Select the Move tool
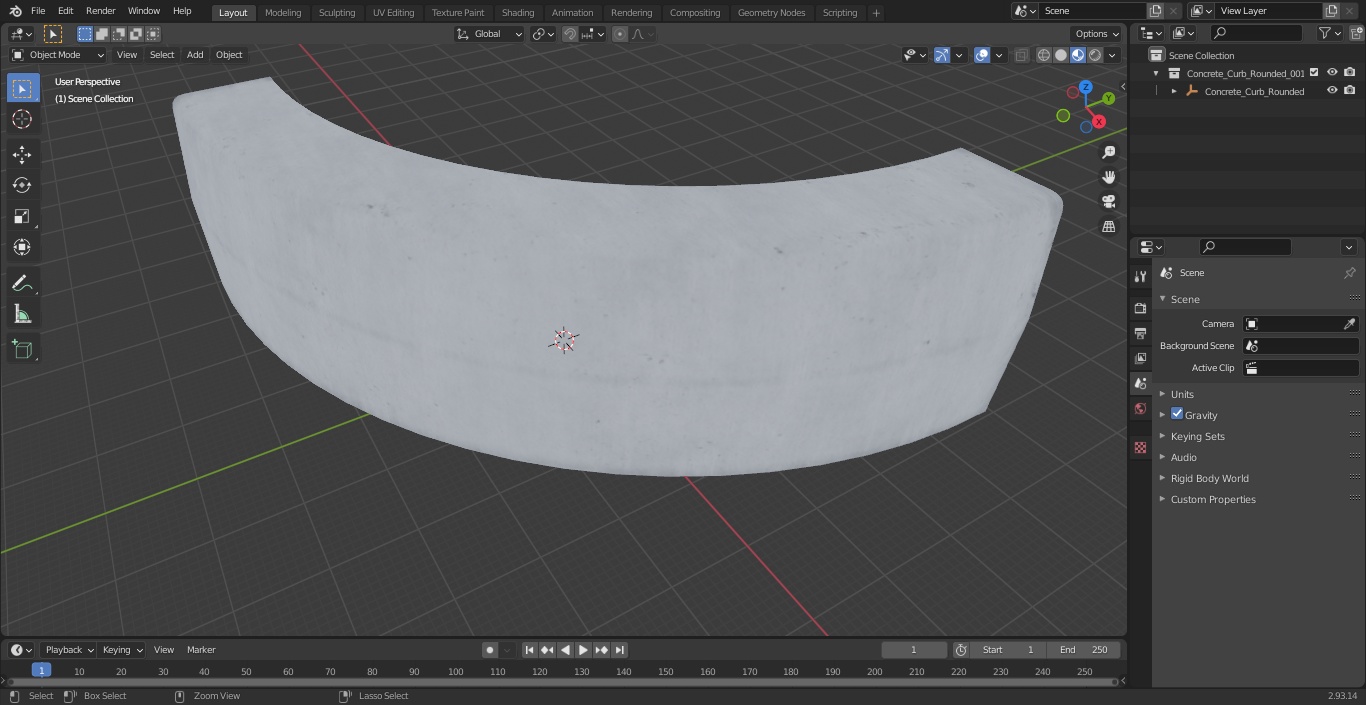The height and width of the screenshot is (705, 1366). (22, 154)
